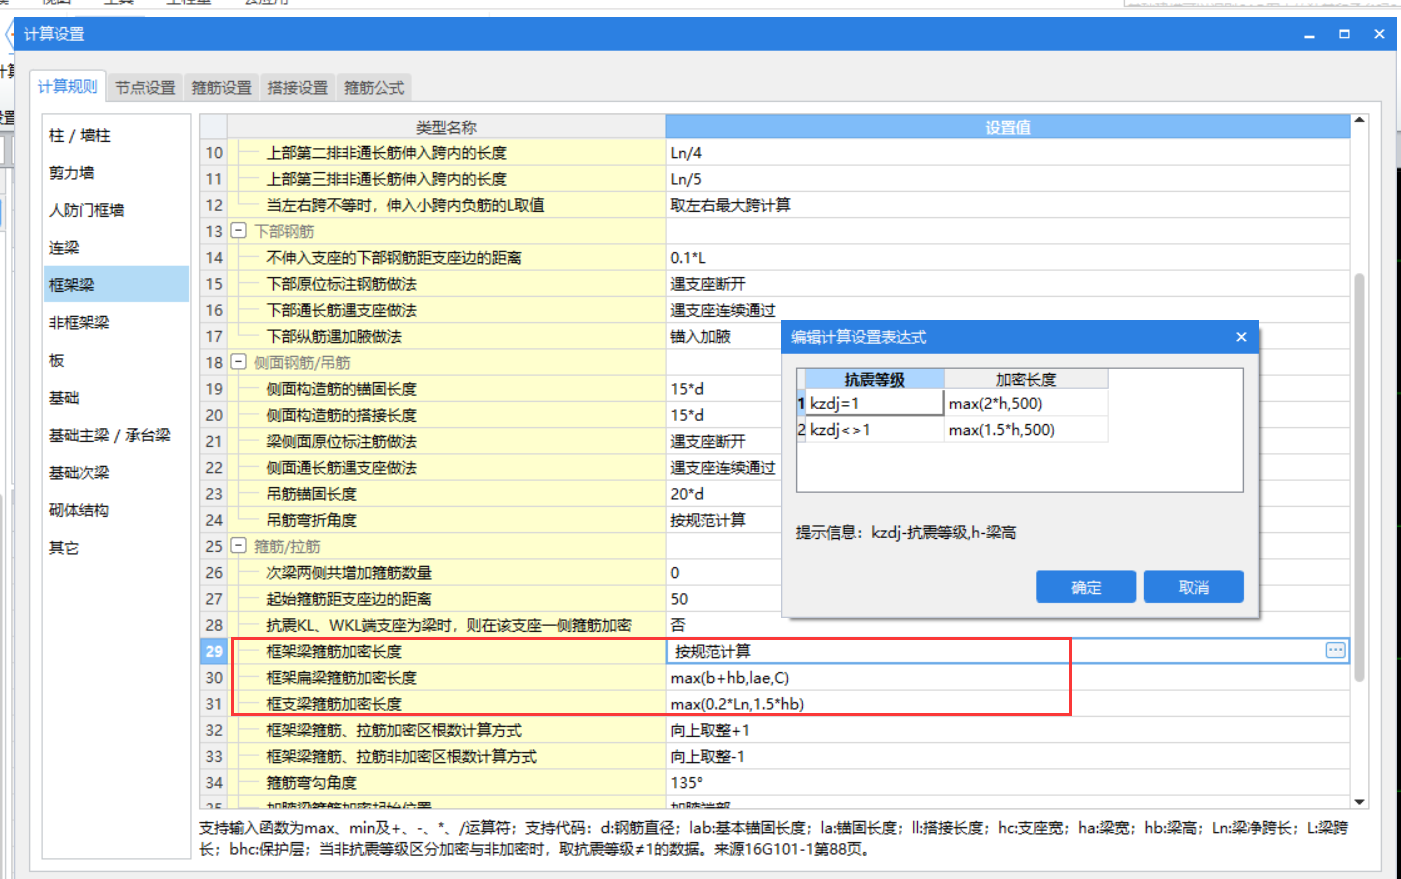Select row 梁侧面原位标注筋做法
The image size is (1401, 879).
(x=447, y=441)
